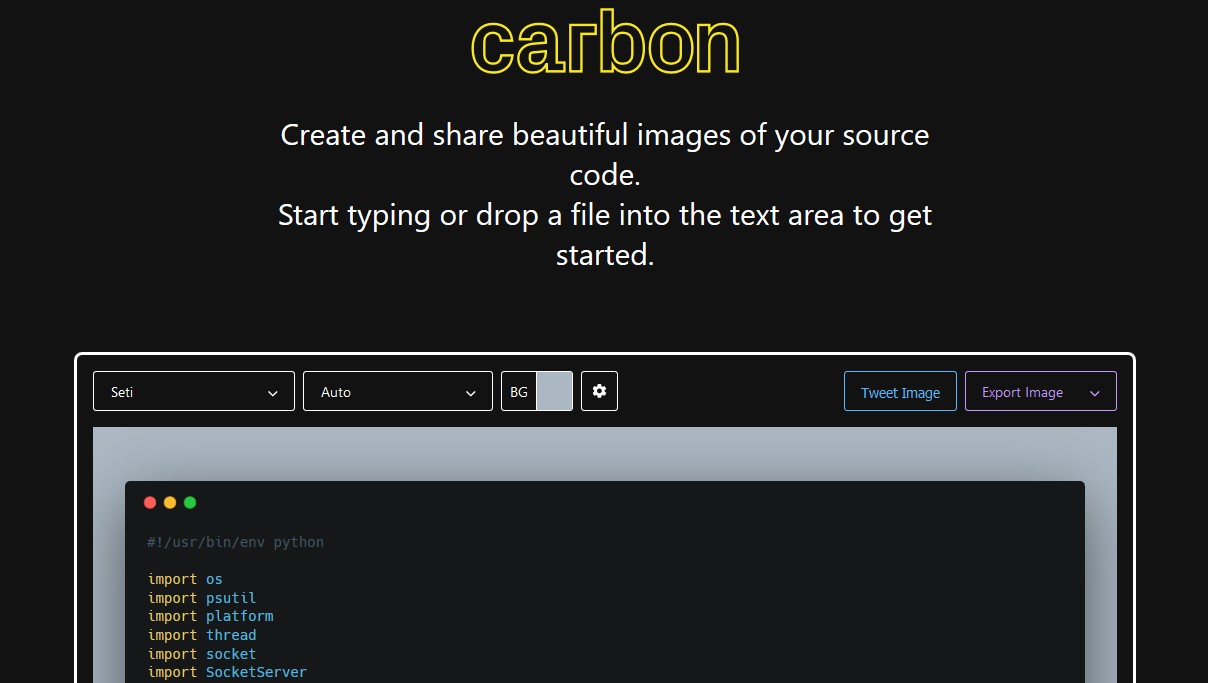
Task: Click the 'platform' module name in code
Action: click(x=239, y=616)
